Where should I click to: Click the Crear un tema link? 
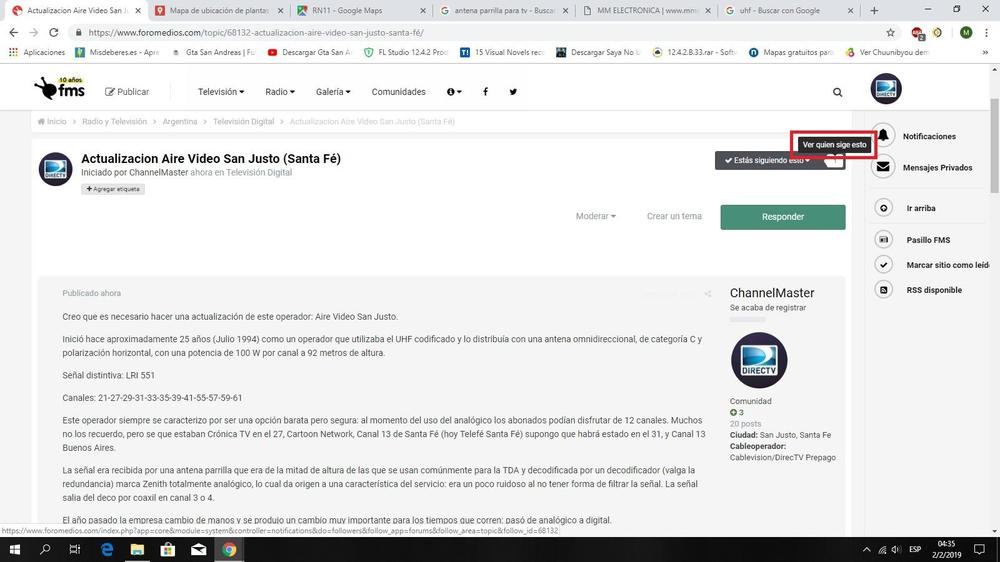(x=674, y=216)
